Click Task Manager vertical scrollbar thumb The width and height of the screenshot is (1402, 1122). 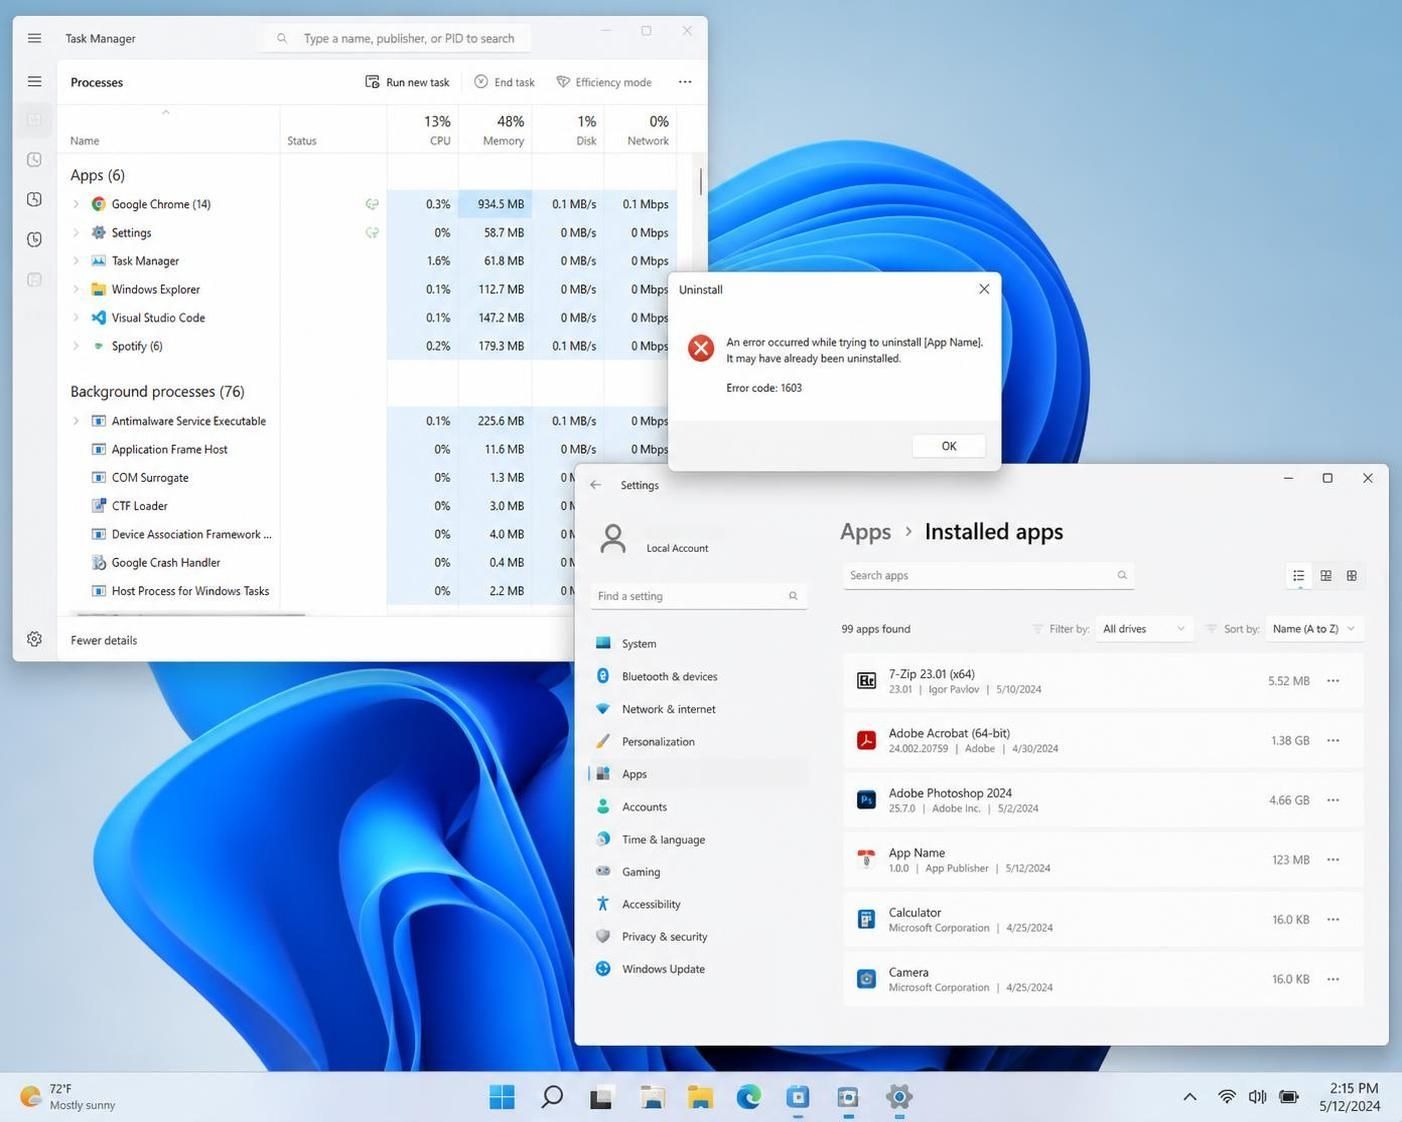click(x=700, y=181)
